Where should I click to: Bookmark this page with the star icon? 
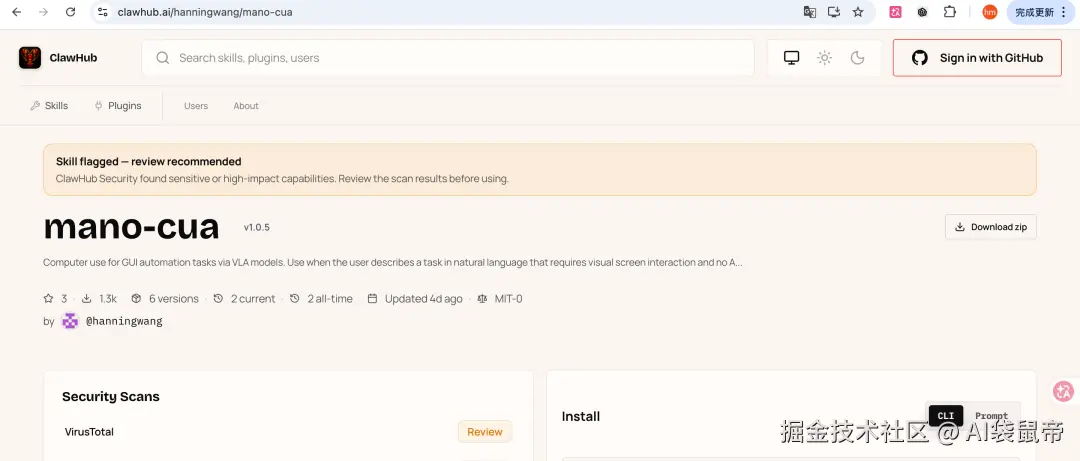click(x=858, y=12)
